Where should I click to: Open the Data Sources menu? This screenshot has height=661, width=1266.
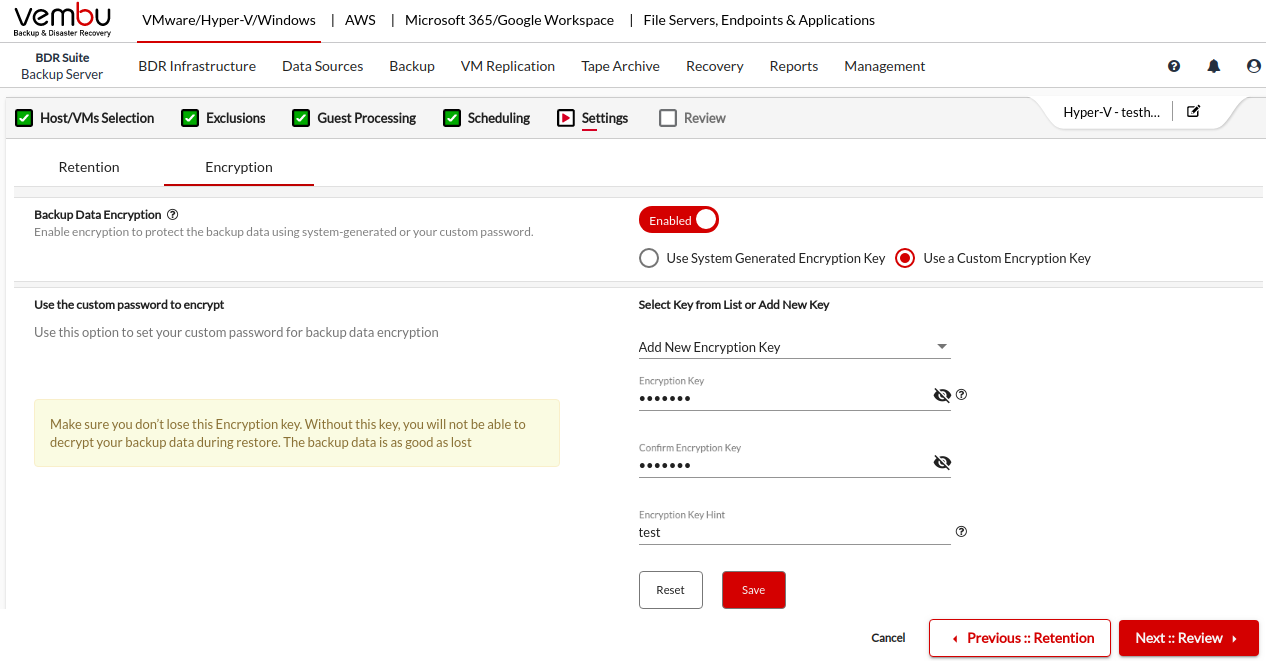click(322, 66)
